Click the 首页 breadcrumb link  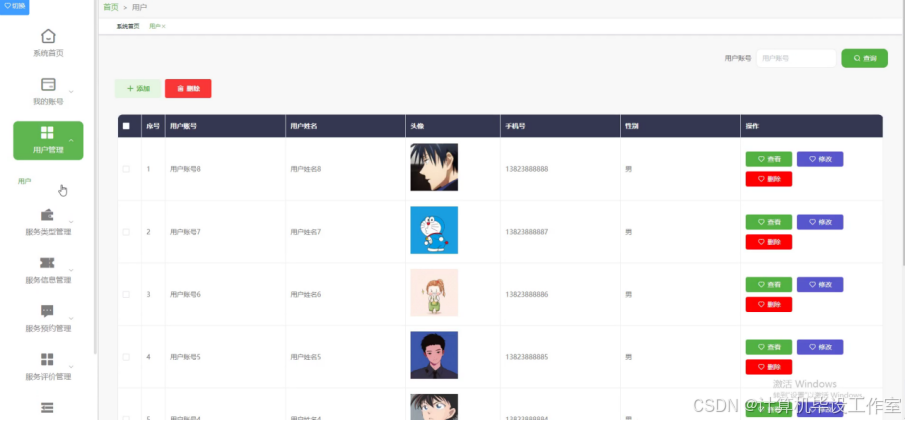pos(111,8)
